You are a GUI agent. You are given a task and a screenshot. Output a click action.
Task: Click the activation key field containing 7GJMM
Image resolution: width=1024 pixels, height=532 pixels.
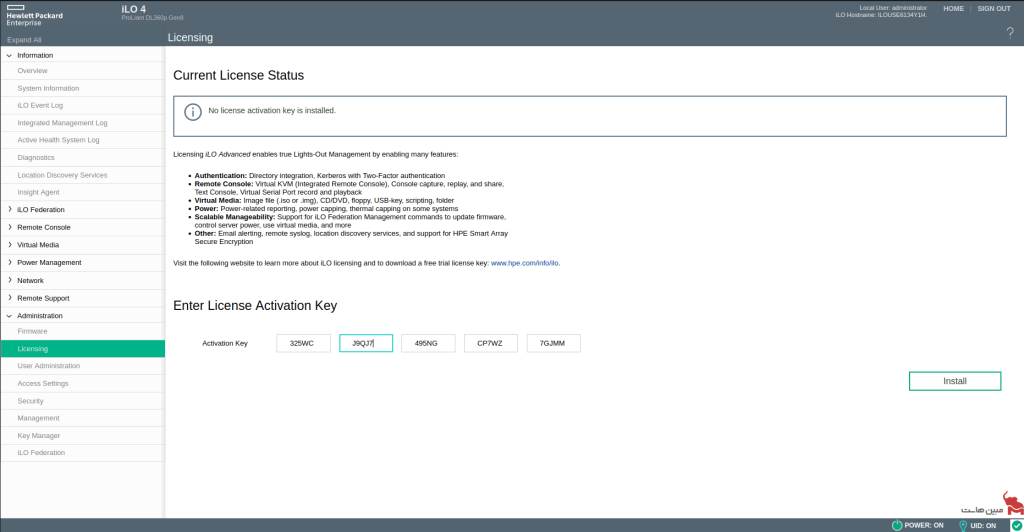(x=553, y=343)
